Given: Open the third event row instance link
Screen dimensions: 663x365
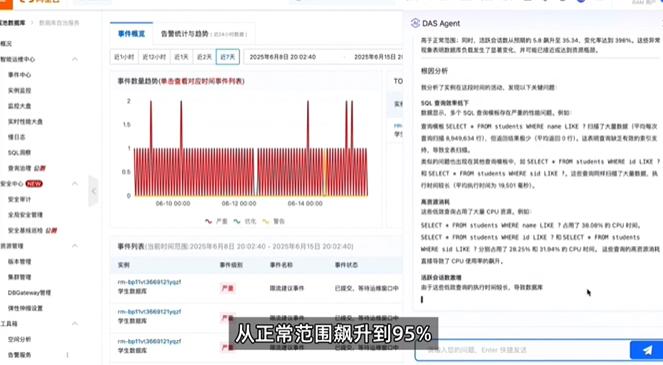Looking at the screenshot, I should (149, 341).
